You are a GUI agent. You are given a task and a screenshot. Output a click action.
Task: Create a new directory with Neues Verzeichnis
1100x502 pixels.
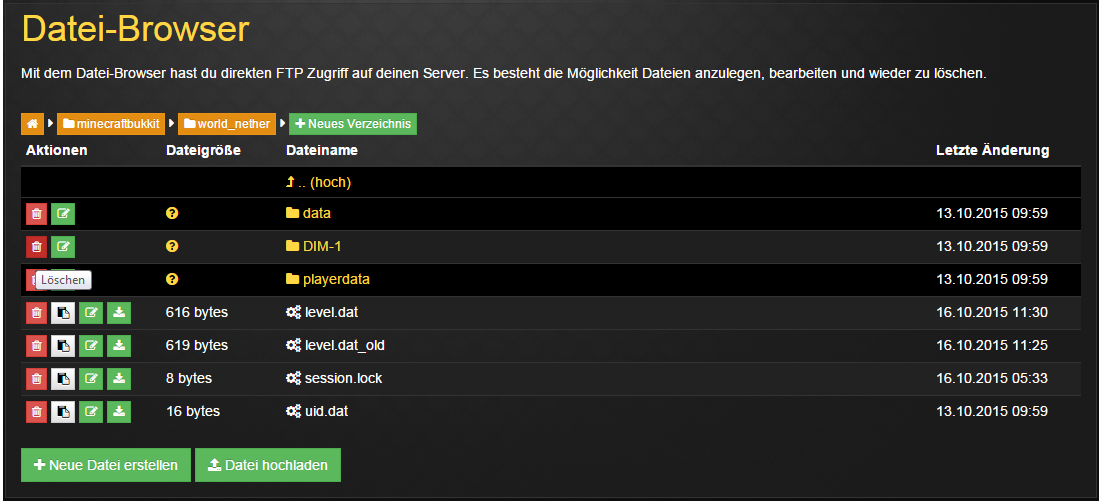(x=353, y=124)
